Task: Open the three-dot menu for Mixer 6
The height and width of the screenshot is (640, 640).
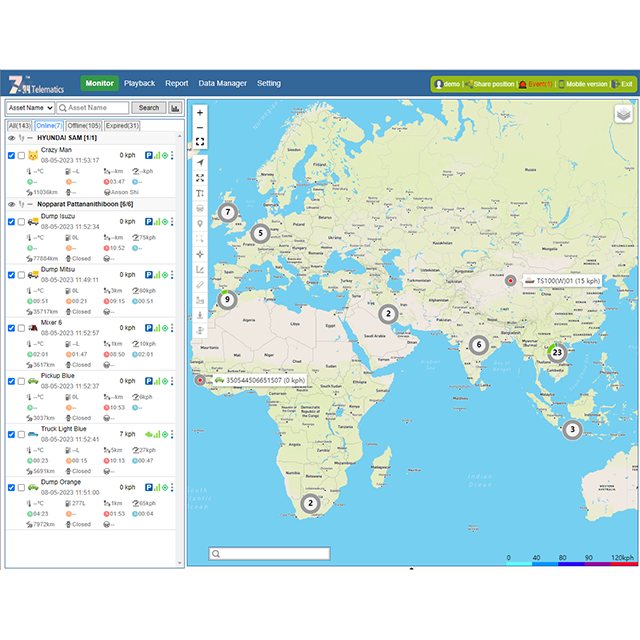Action: pos(172,328)
